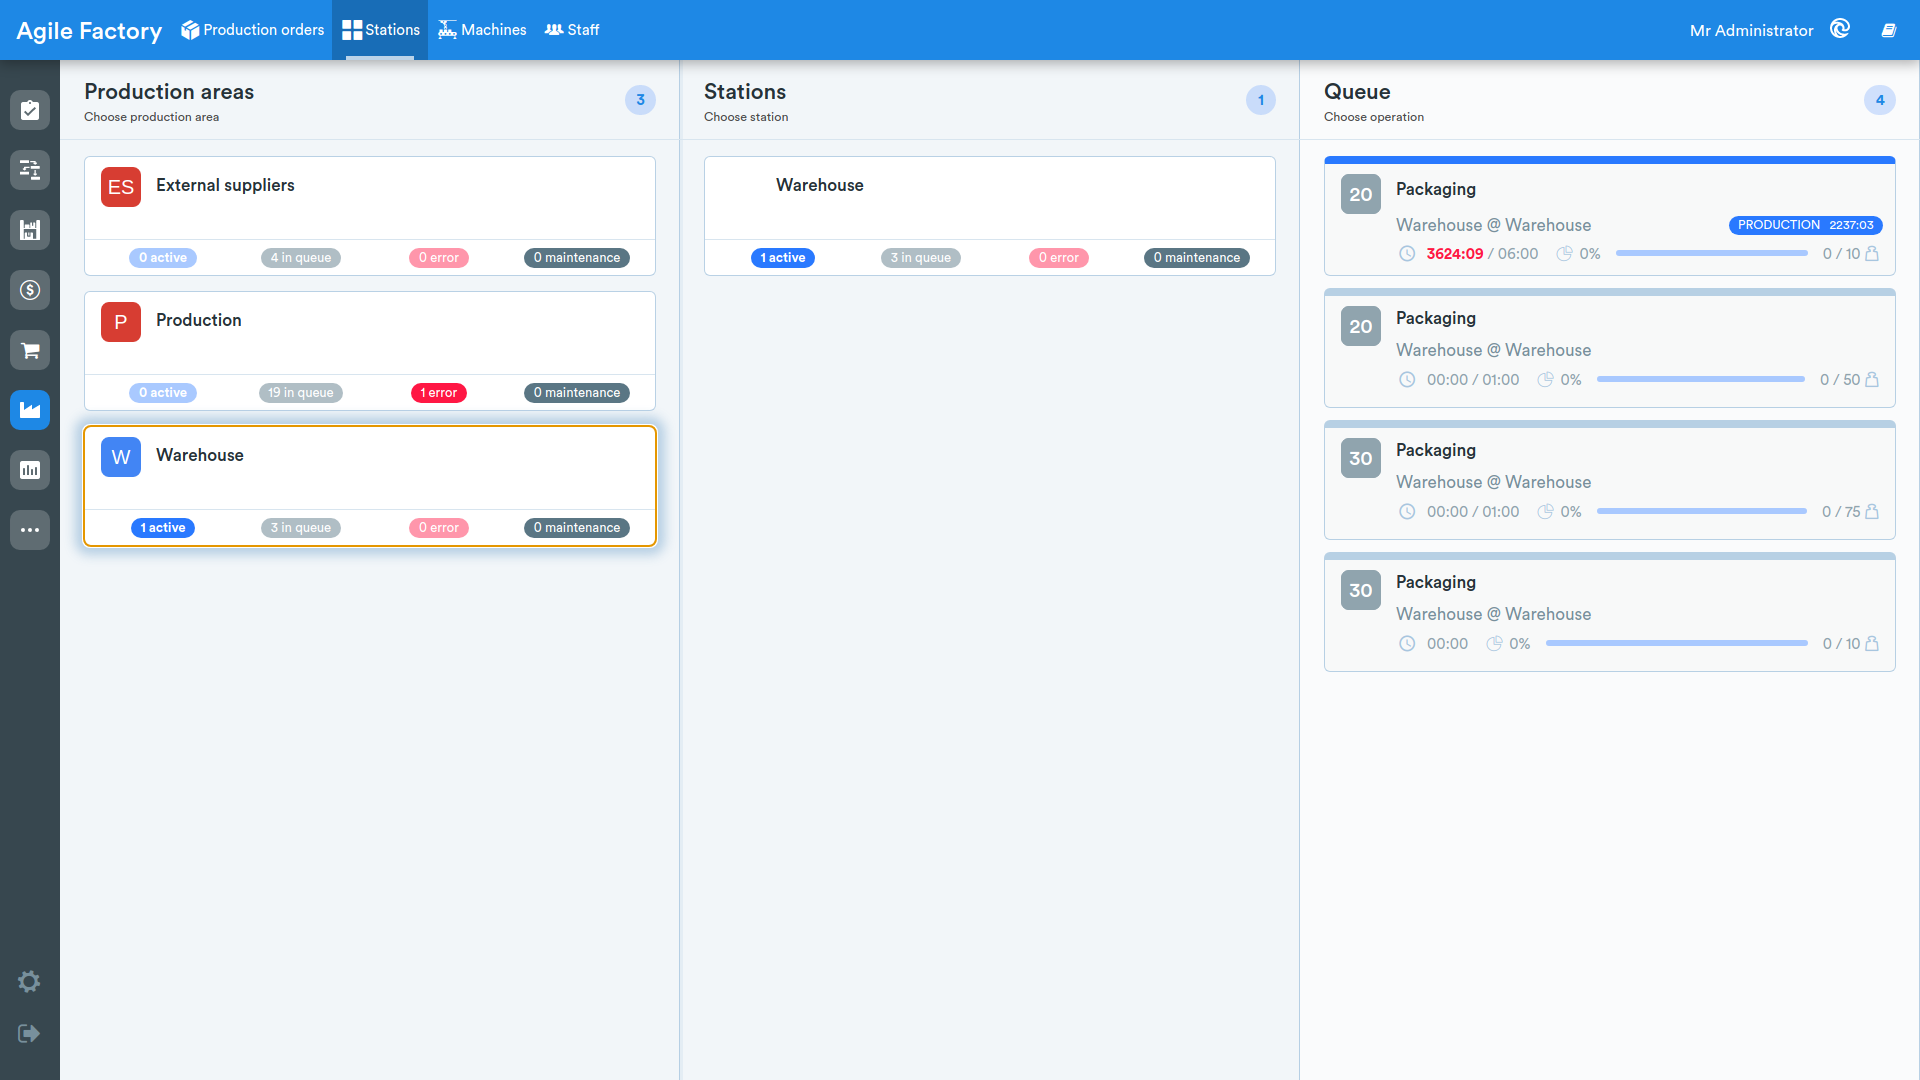The height and width of the screenshot is (1080, 1920).
Task: Click 0 maintenance badge on External suppliers
Action: click(577, 258)
